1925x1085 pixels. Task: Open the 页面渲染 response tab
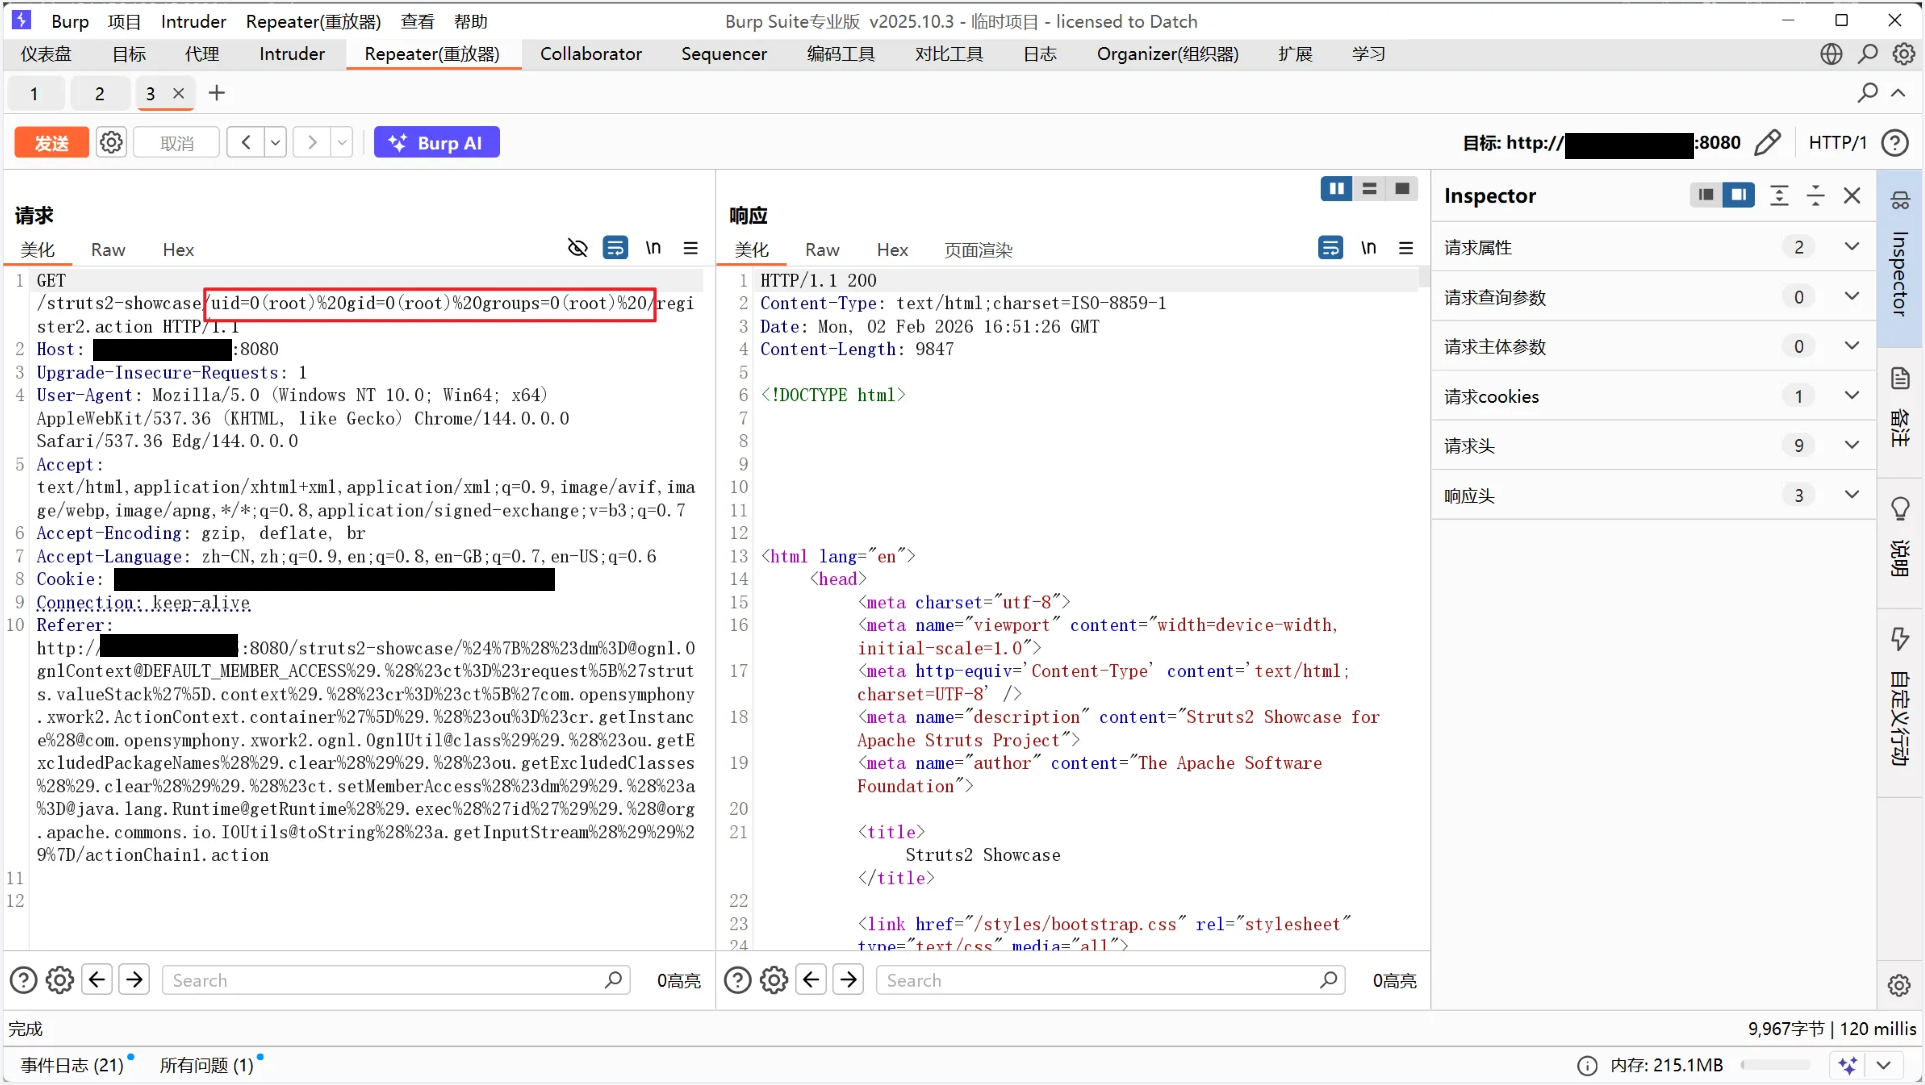978,250
